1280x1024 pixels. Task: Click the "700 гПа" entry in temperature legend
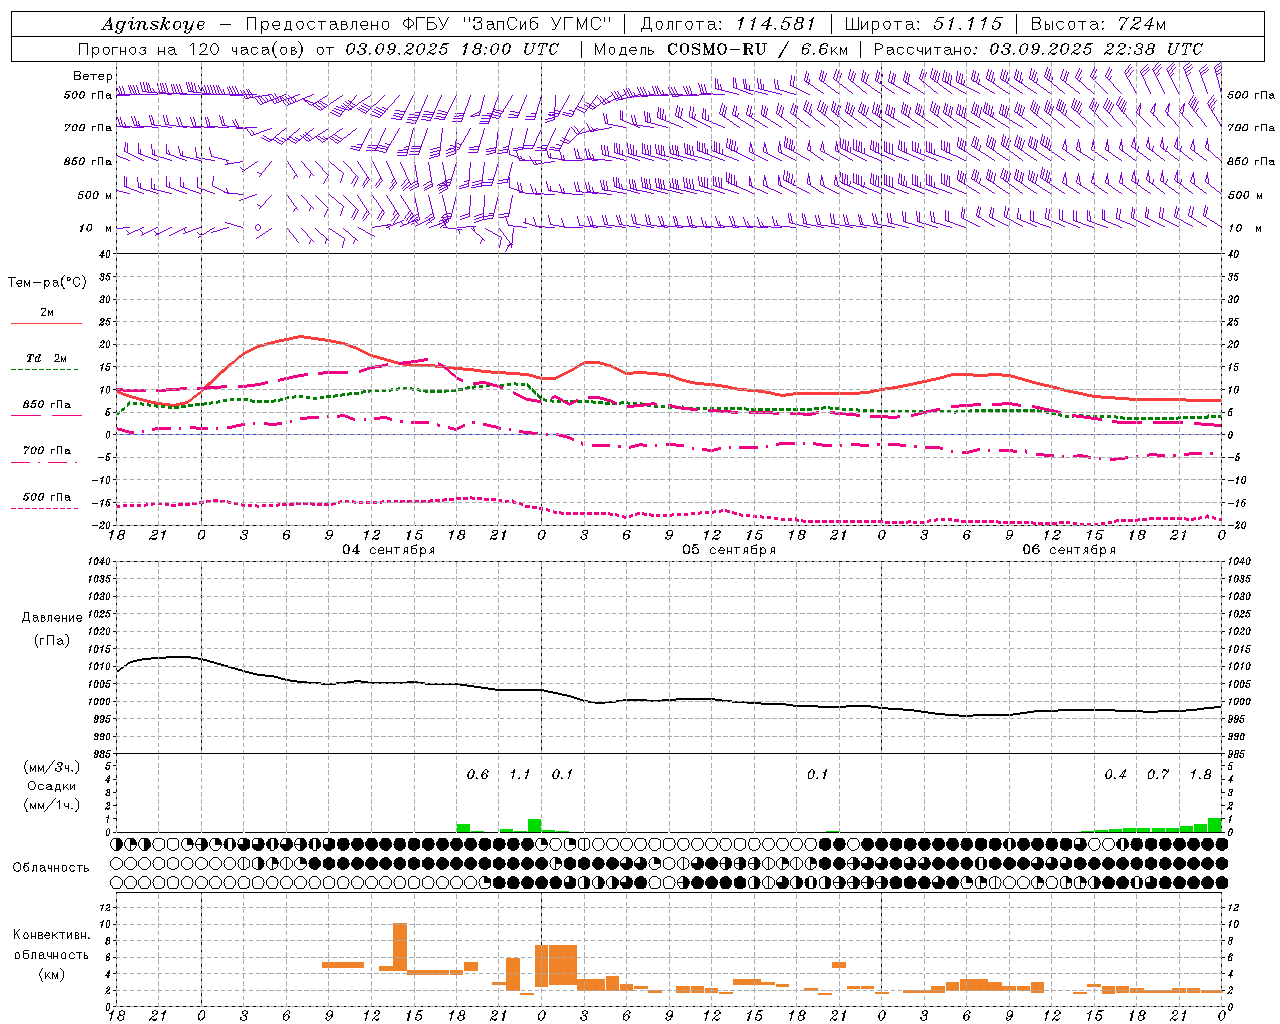[47, 450]
